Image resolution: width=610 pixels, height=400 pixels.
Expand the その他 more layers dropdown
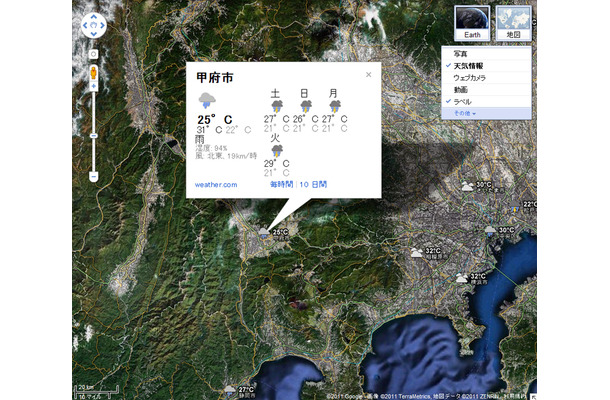486,113
